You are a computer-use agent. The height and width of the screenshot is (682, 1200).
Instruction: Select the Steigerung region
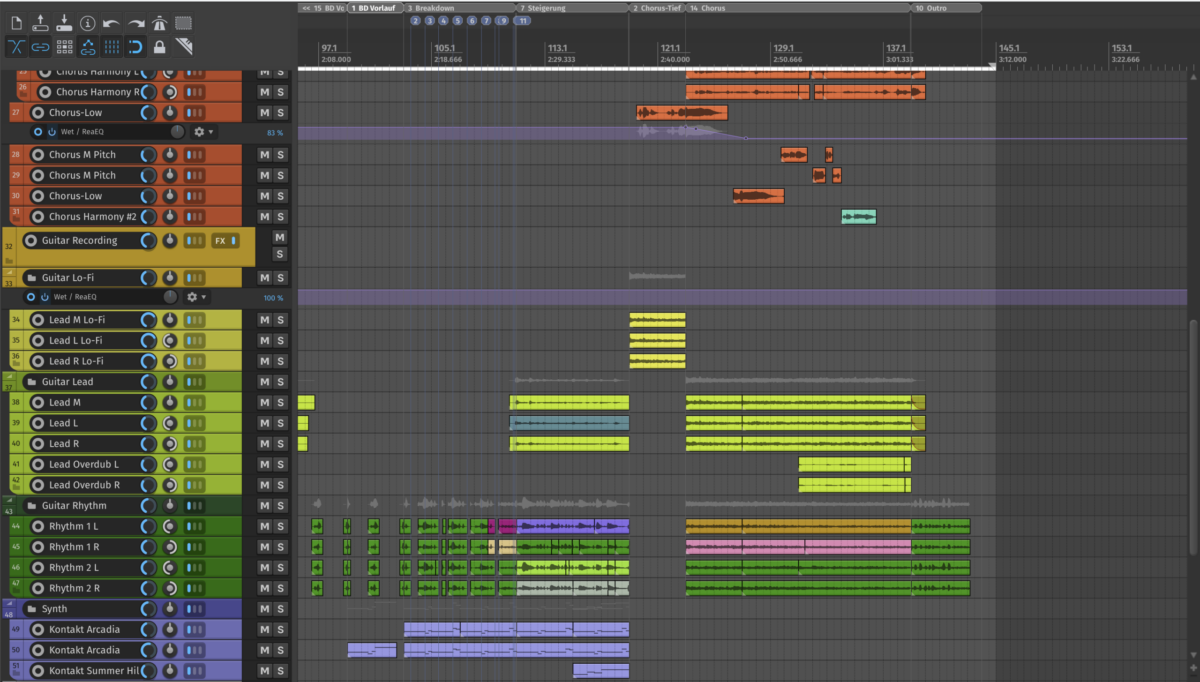pos(572,8)
